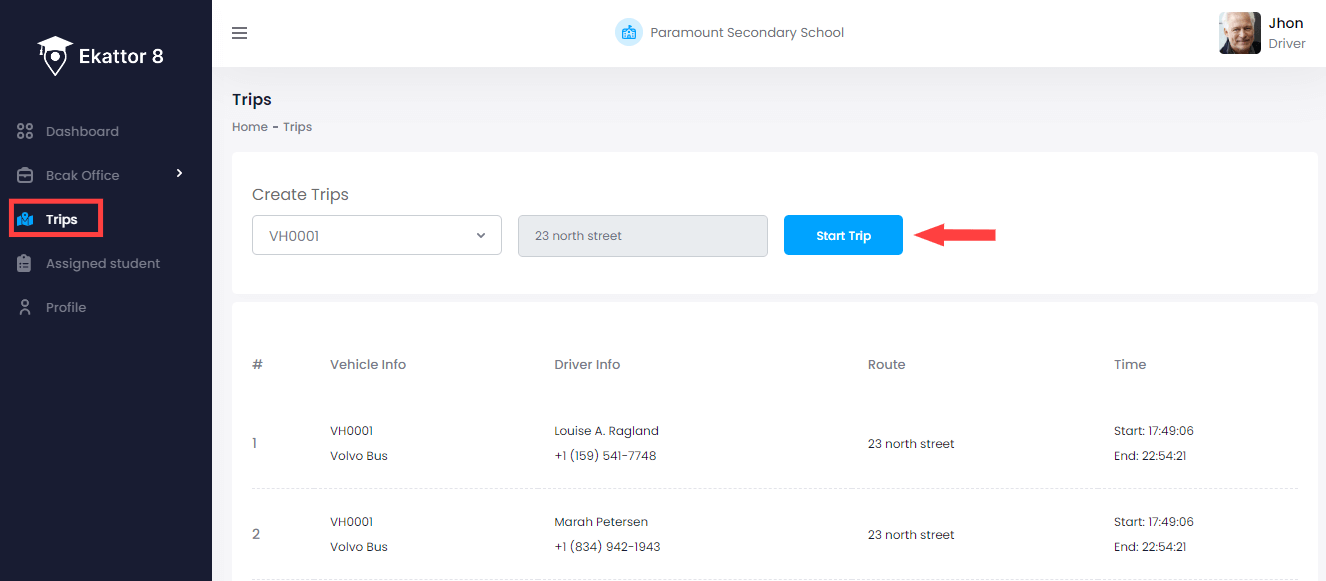Viewport: 1326px width, 581px height.
Task: Click the hamburger menu icon
Action: click(239, 33)
